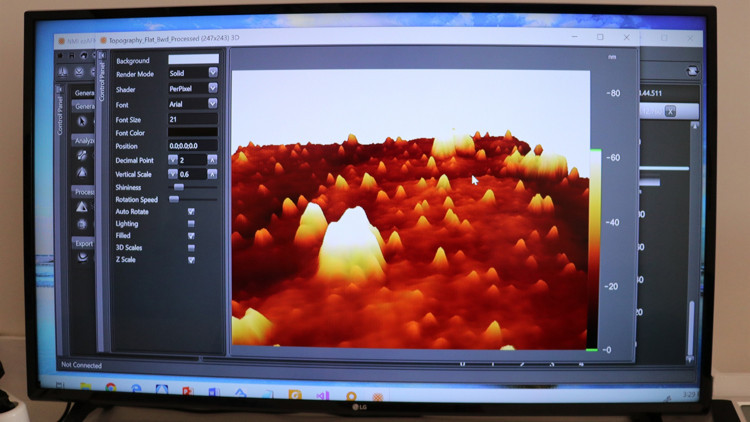Click the Process section header

[84, 192]
